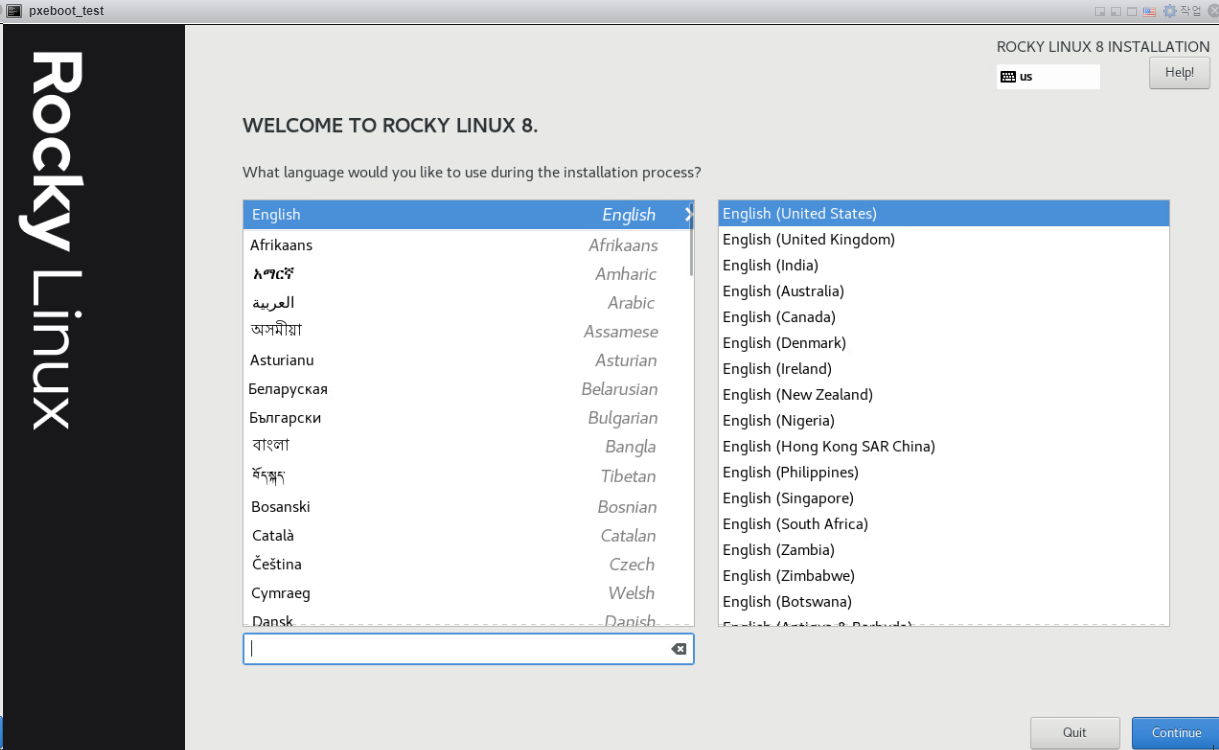
Task: Click the pxeboot_test console icon in title bar
Action: (x=14, y=11)
